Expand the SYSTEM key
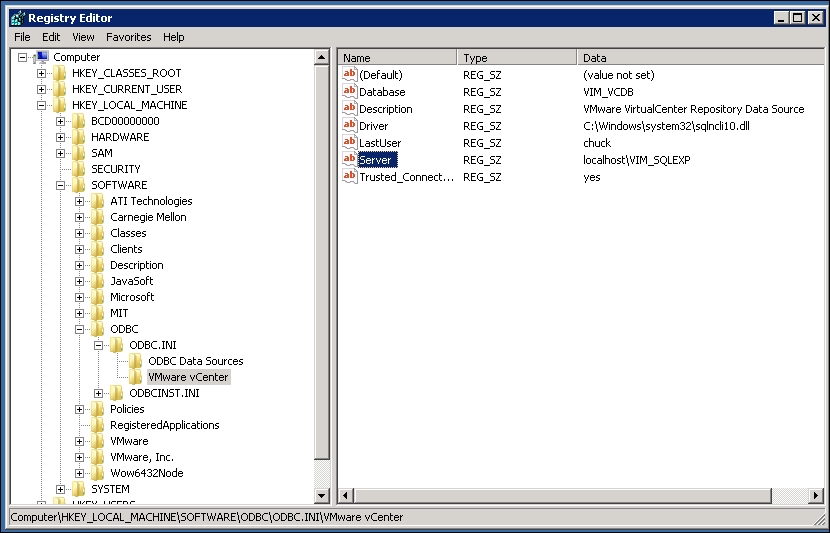 click(60, 489)
